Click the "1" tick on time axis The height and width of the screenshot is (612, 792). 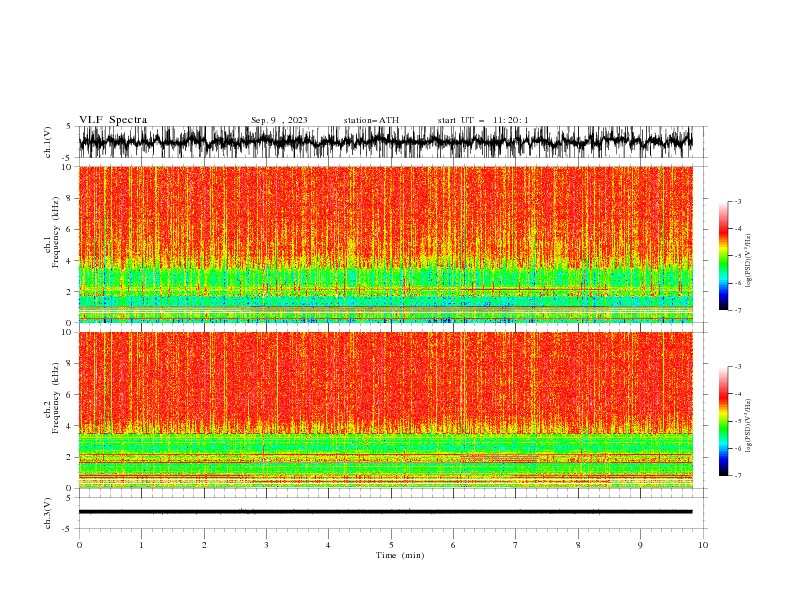[x=141, y=545]
